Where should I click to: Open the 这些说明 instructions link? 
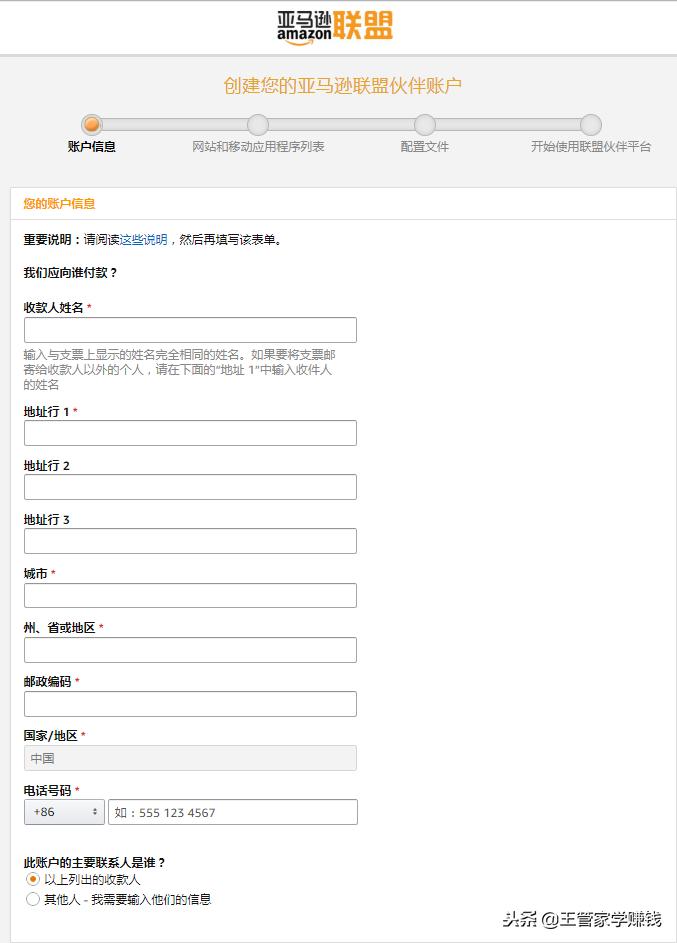144,239
